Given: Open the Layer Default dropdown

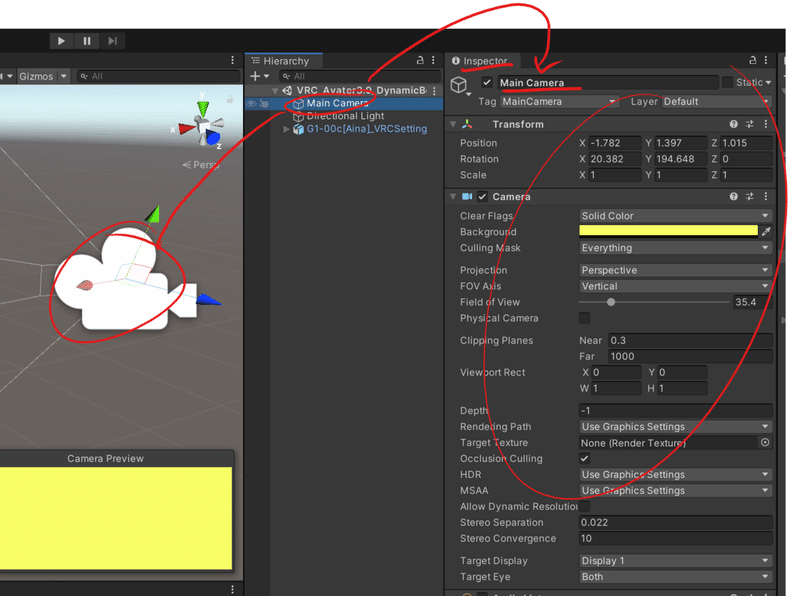Looking at the screenshot, I should [717, 102].
